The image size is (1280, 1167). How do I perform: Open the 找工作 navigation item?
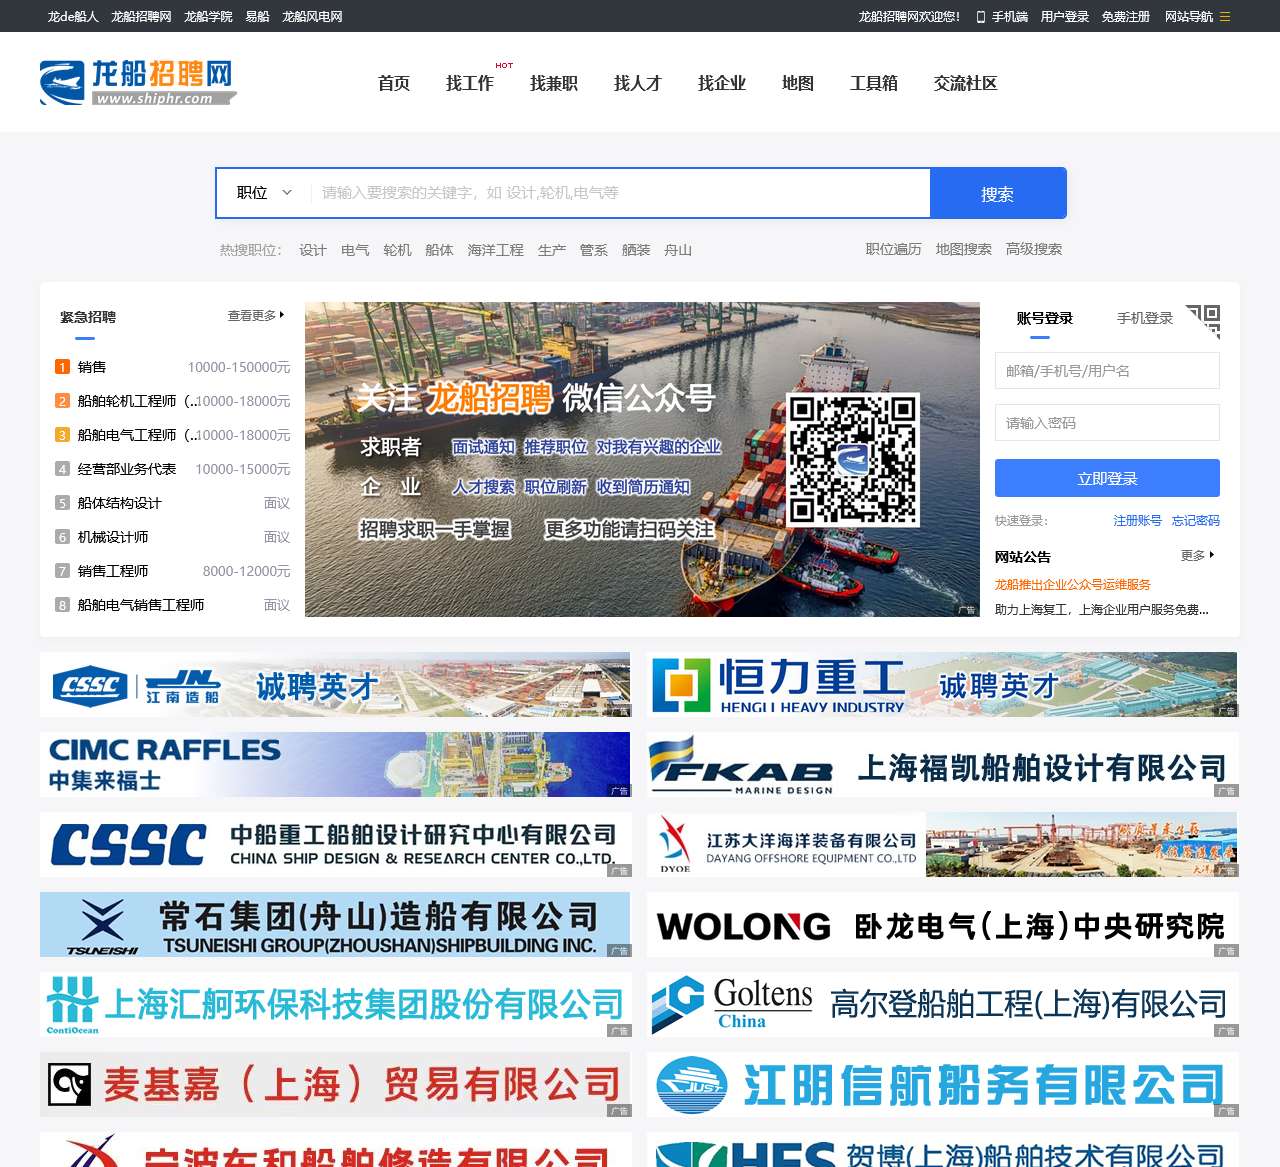tap(470, 83)
